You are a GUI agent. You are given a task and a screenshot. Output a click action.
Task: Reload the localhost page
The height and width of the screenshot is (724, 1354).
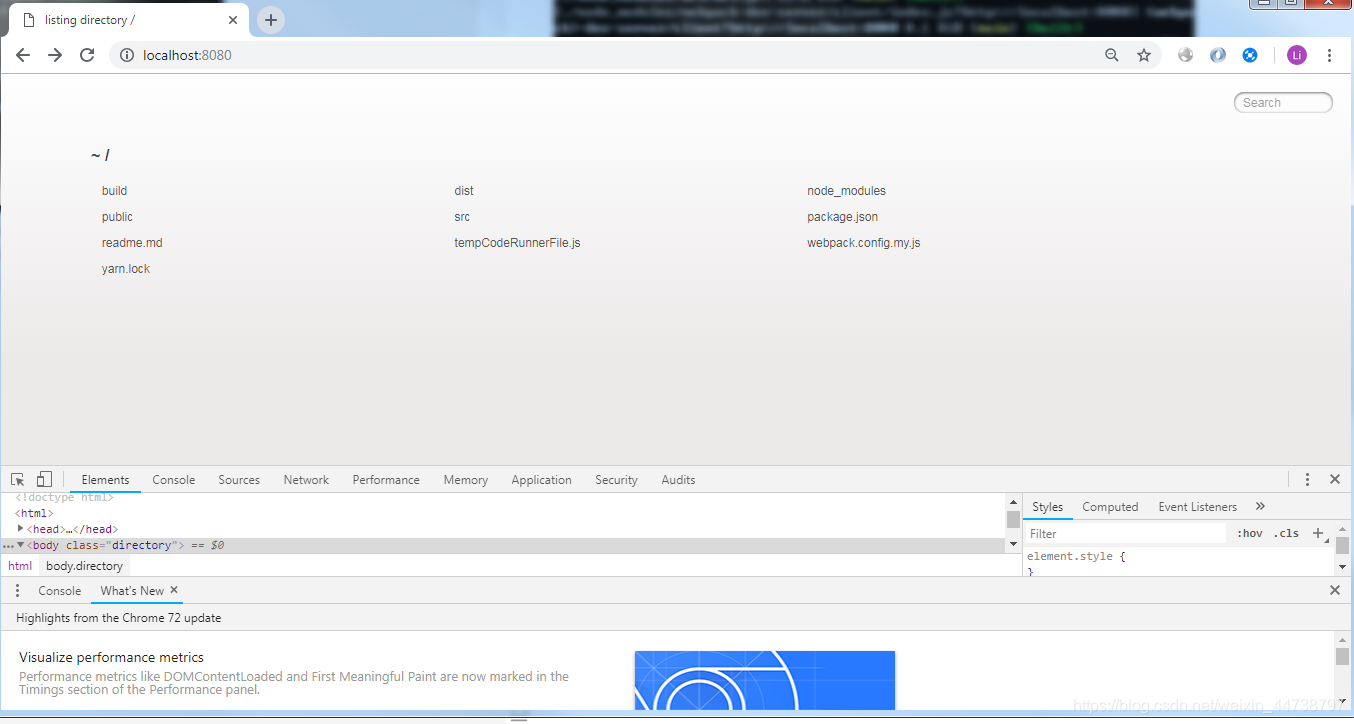(87, 55)
